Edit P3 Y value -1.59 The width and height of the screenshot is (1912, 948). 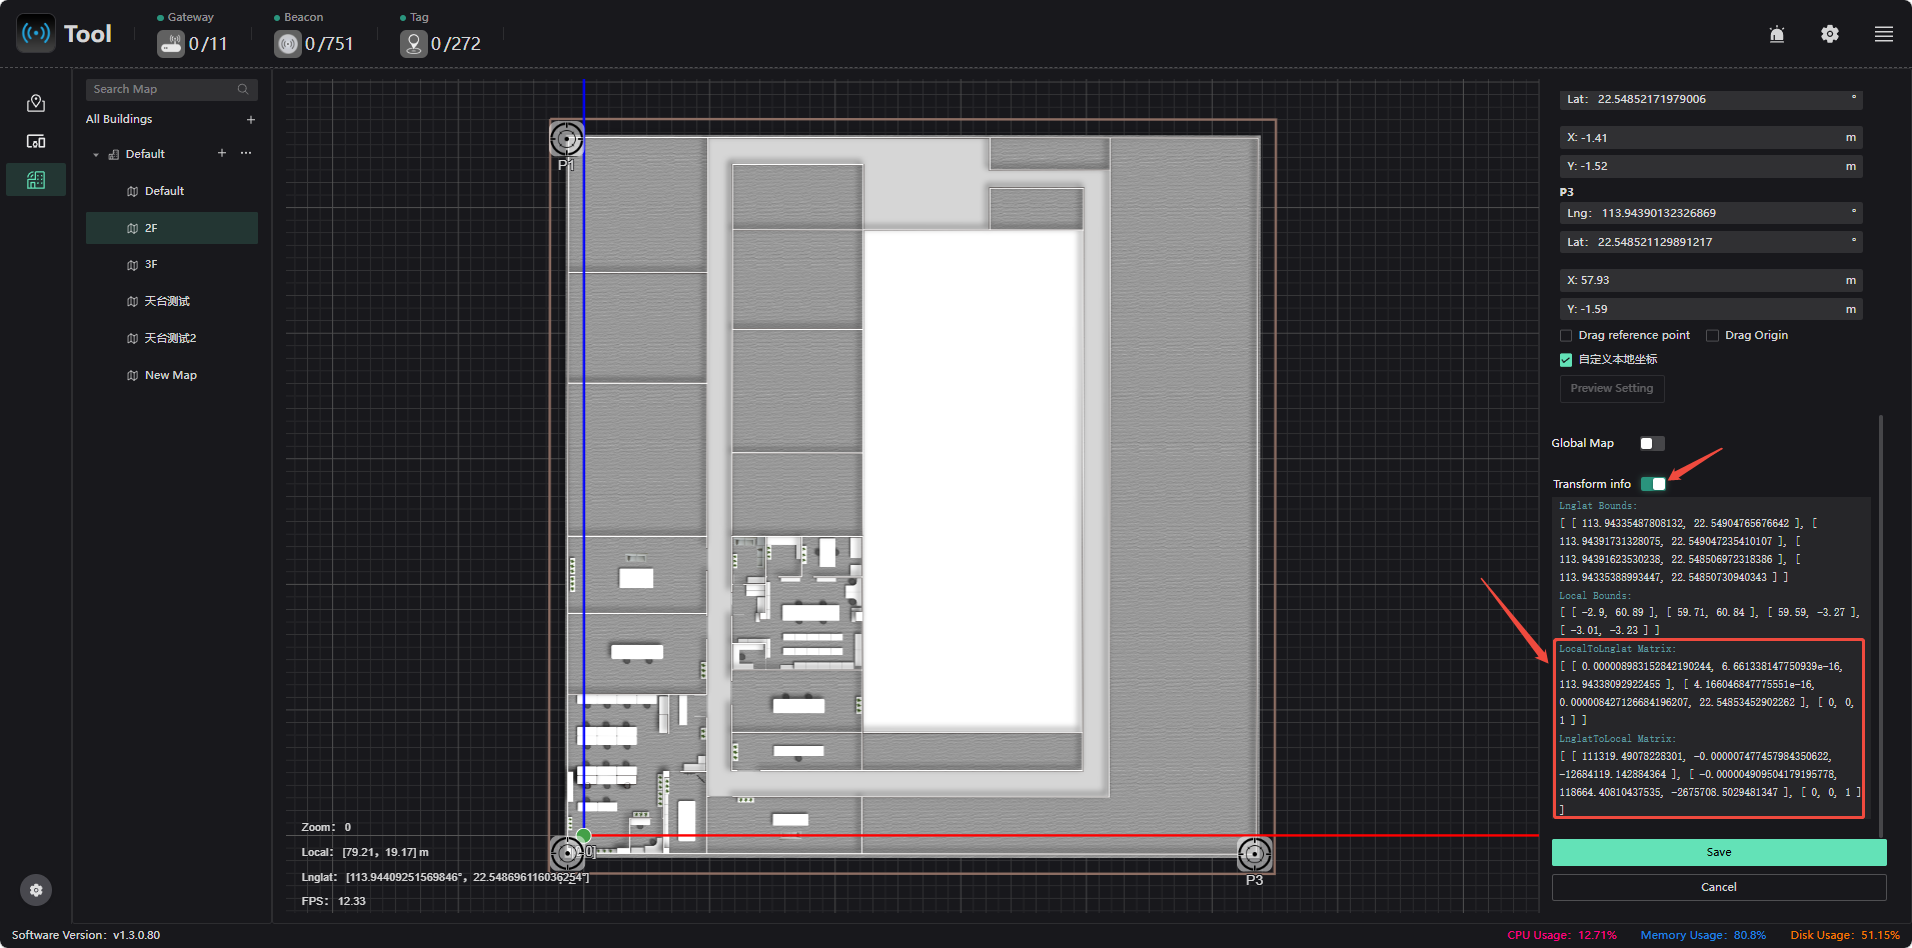click(1711, 309)
